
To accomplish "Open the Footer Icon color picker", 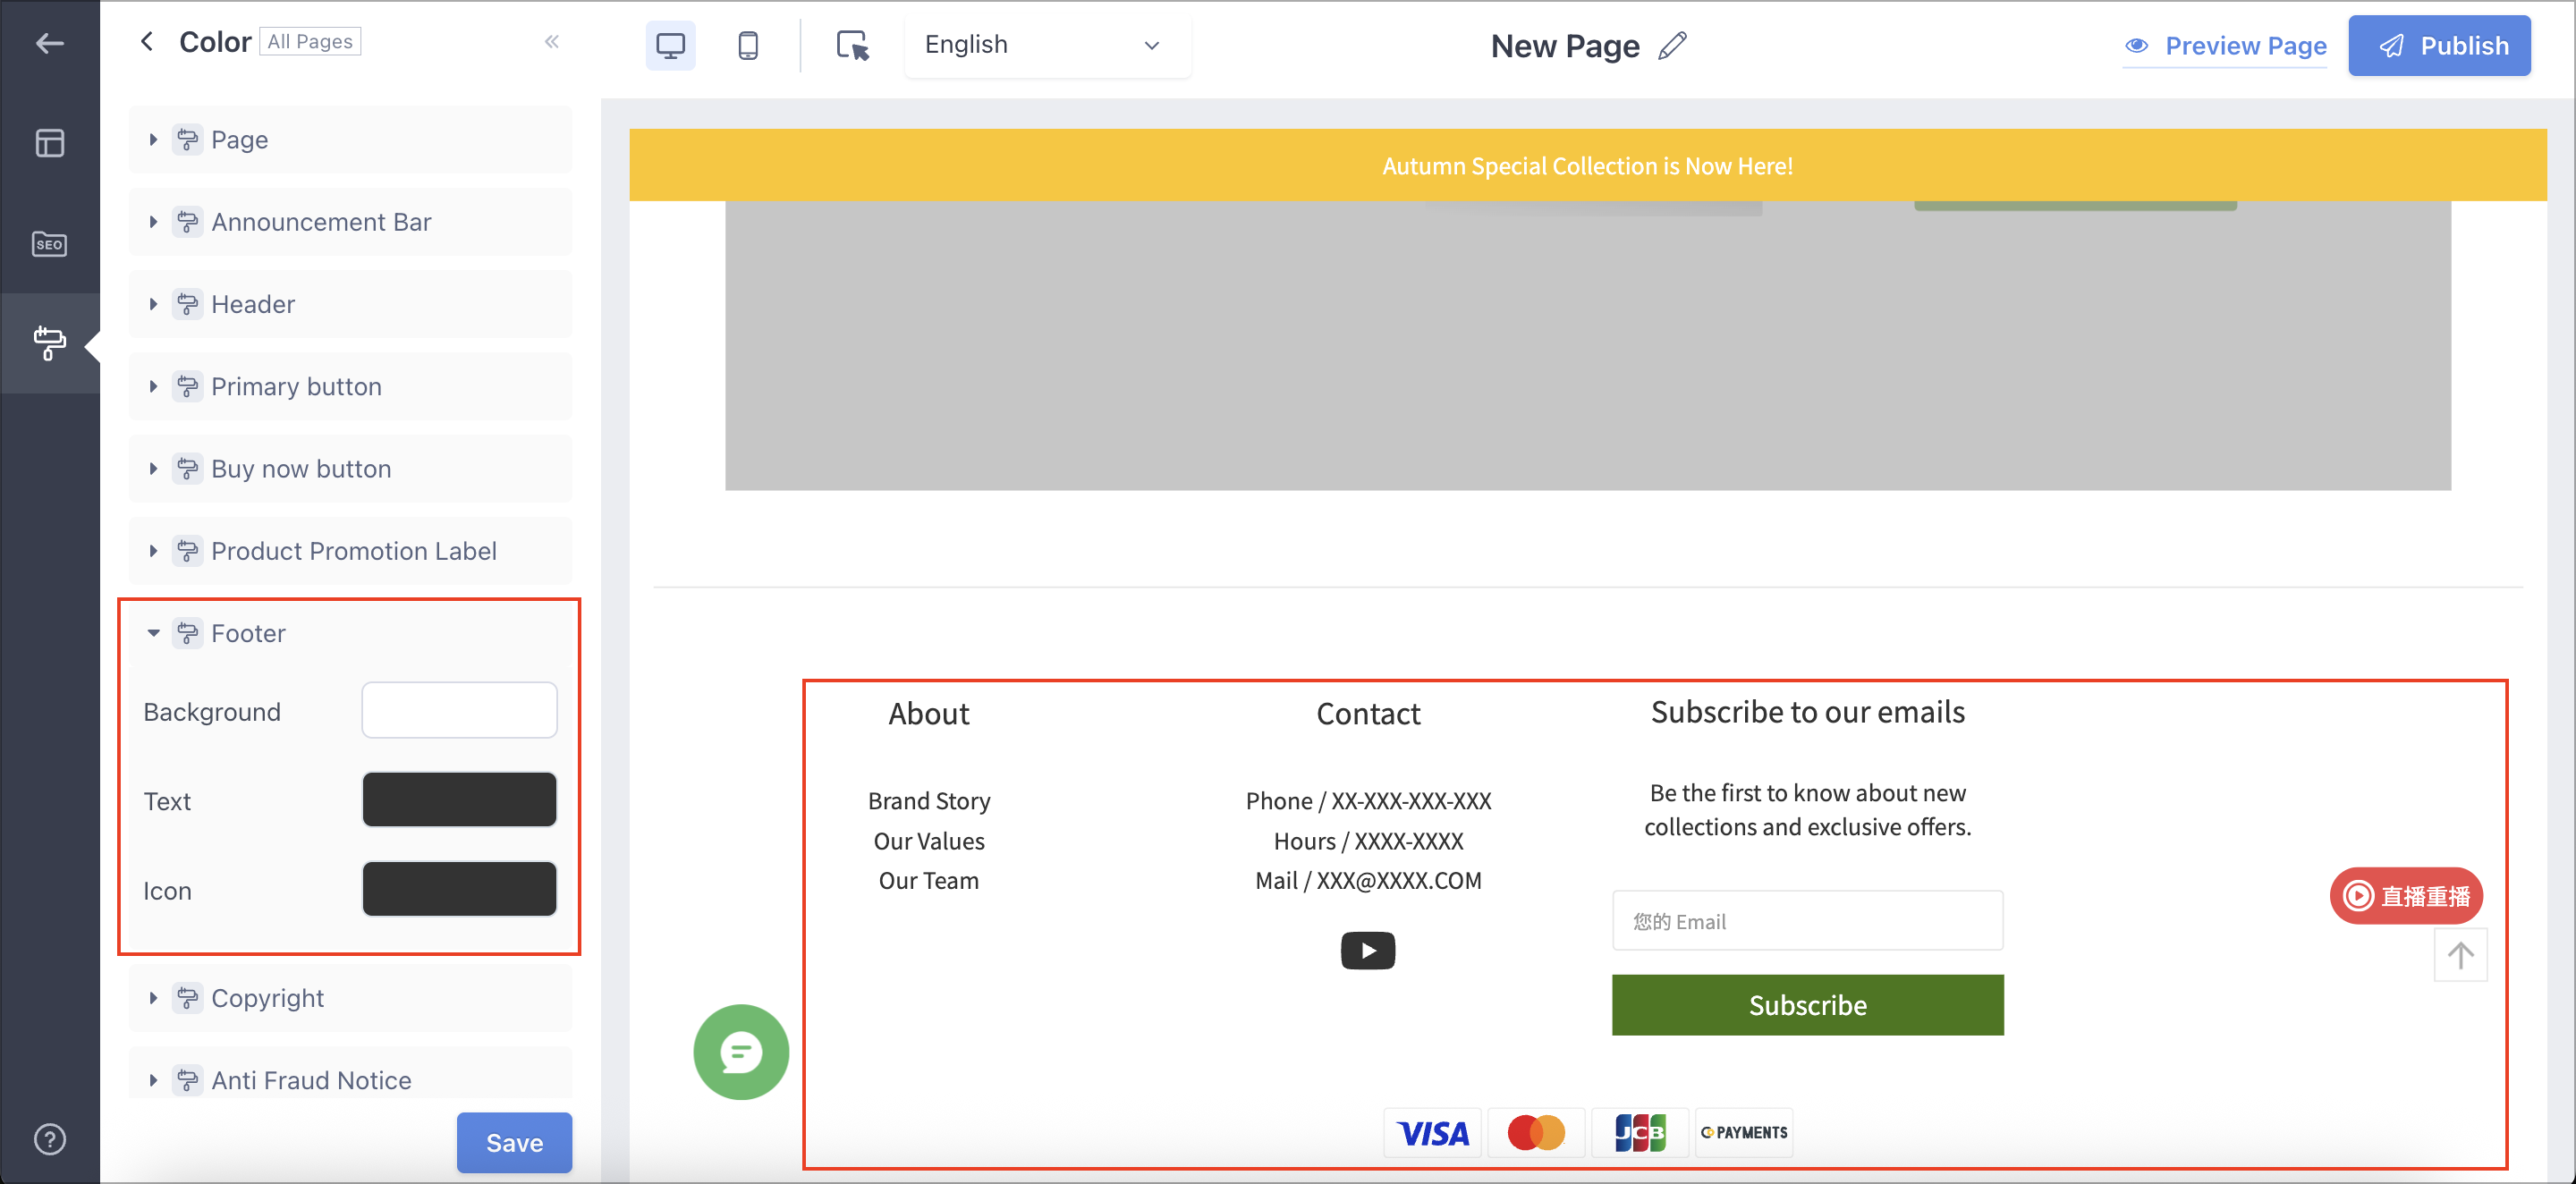I will pyautogui.click(x=459, y=888).
